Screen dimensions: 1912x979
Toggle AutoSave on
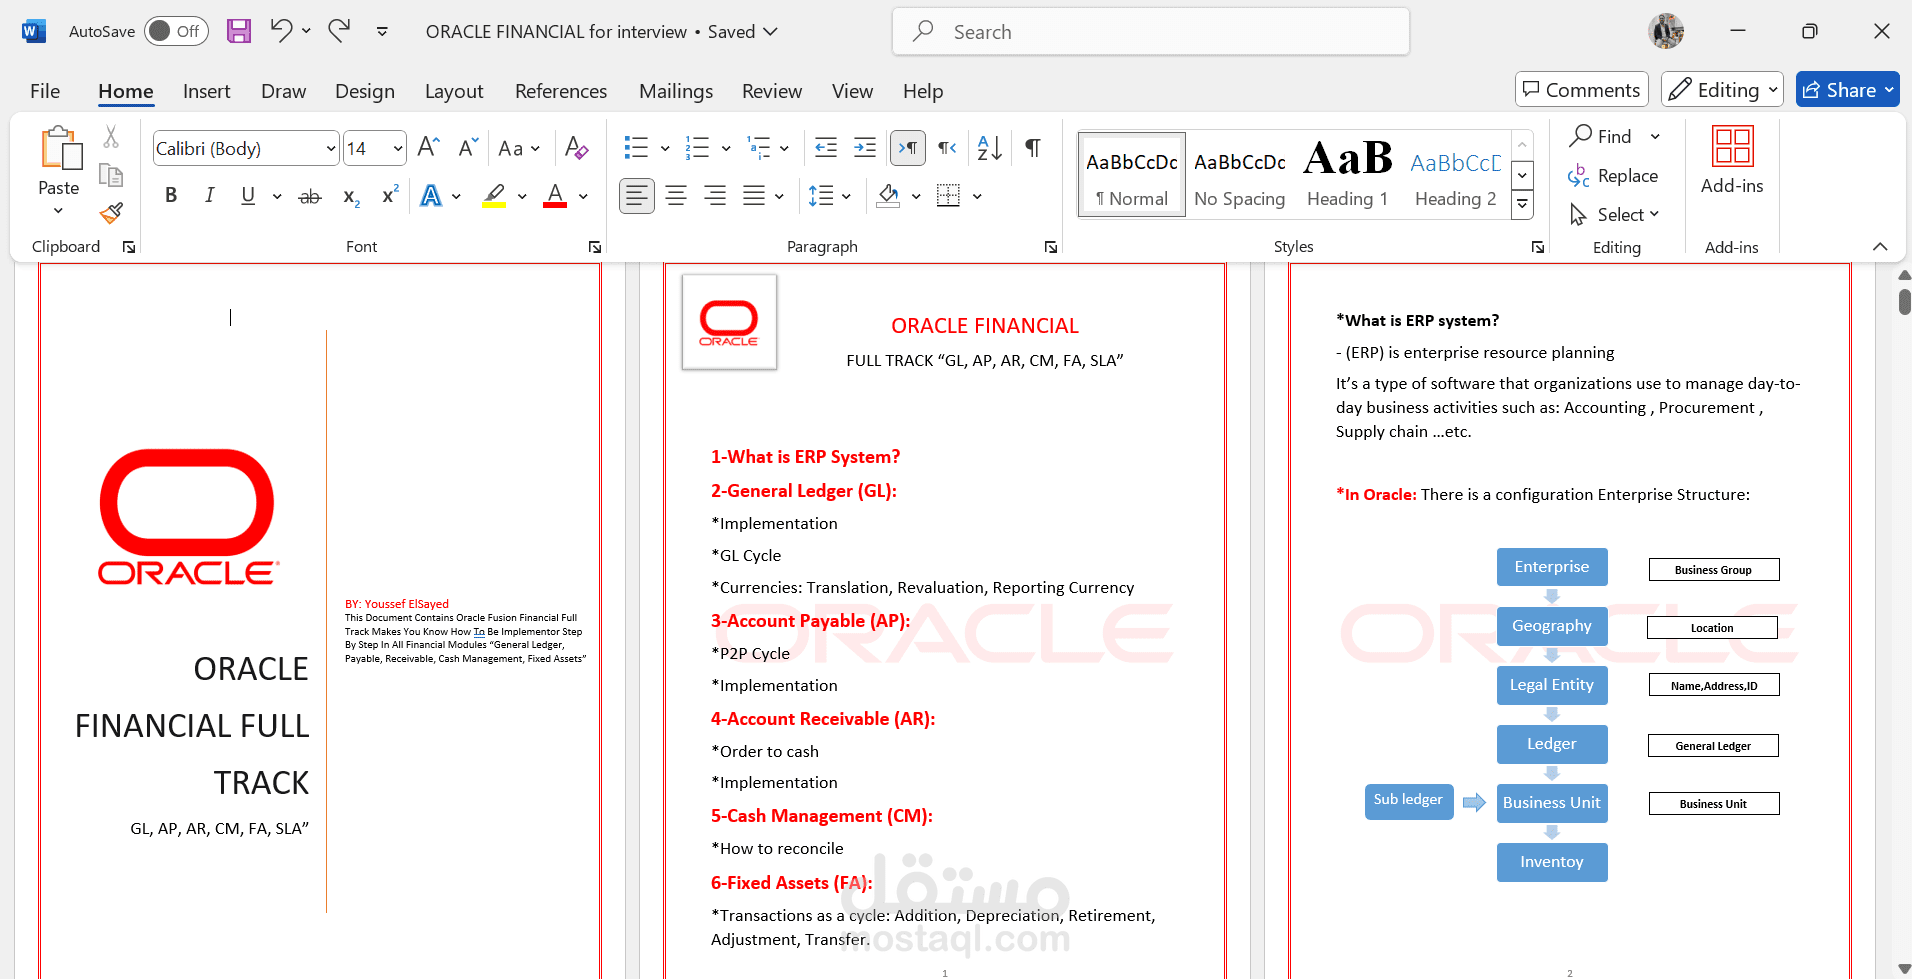[x=176, y=31]
